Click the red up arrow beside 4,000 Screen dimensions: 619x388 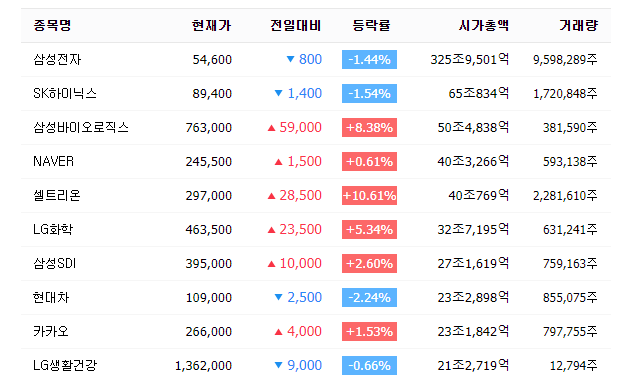[278, 332]
